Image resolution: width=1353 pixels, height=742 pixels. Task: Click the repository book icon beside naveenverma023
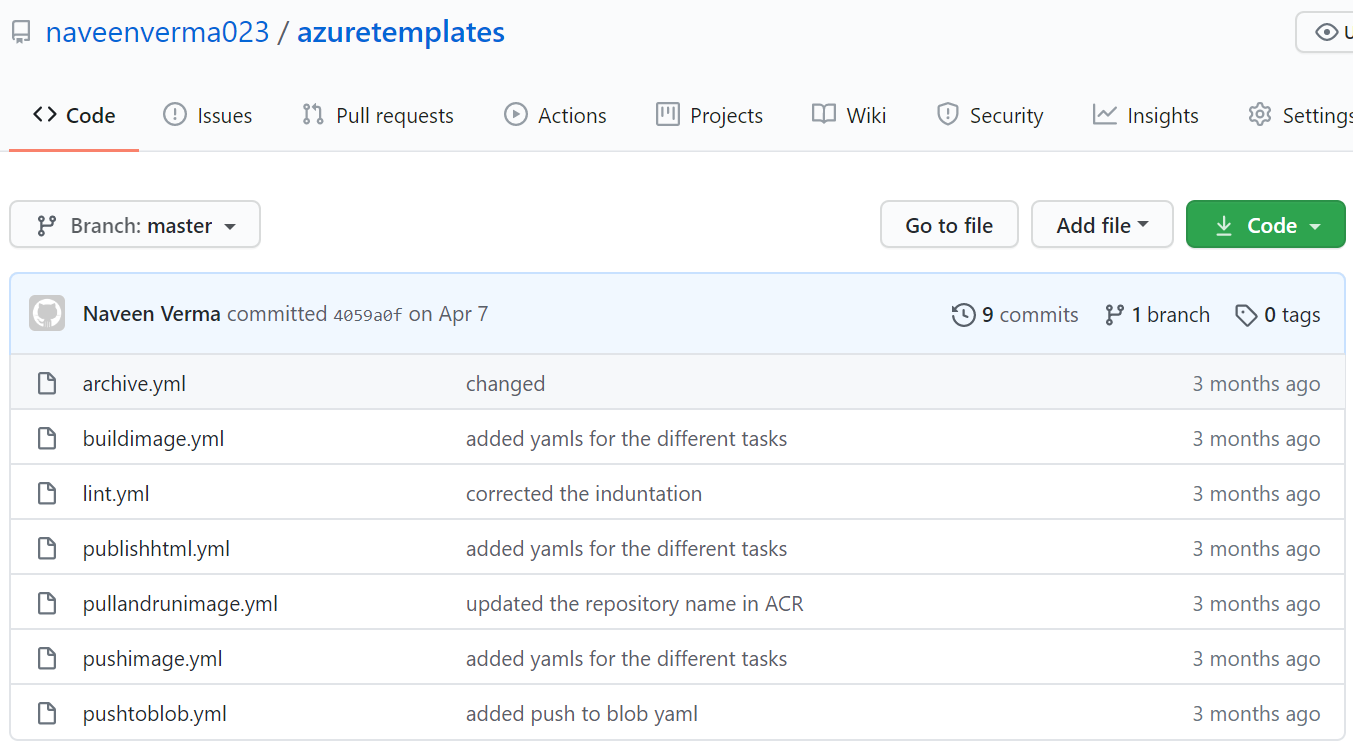click(x=21, y=33)
